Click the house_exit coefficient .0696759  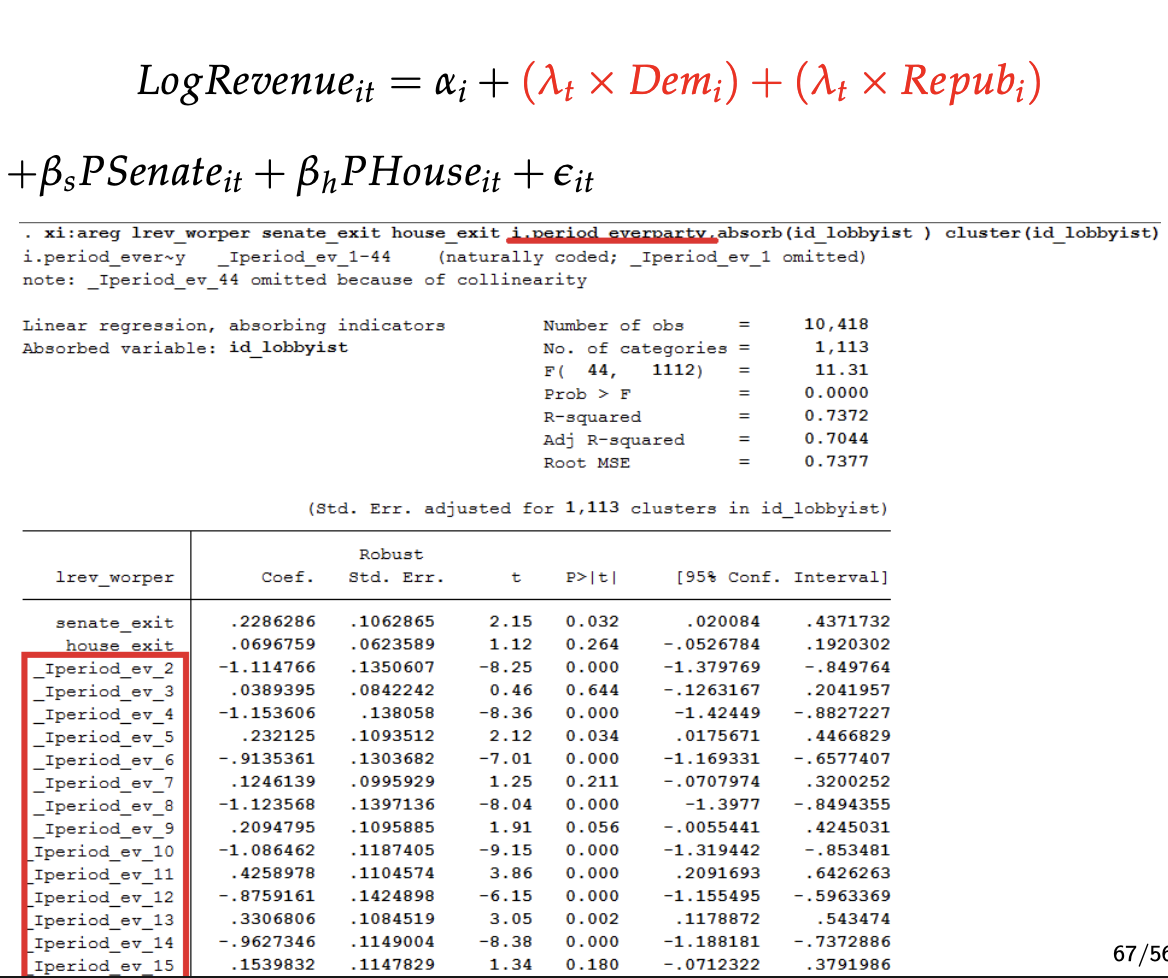(273, 644)
